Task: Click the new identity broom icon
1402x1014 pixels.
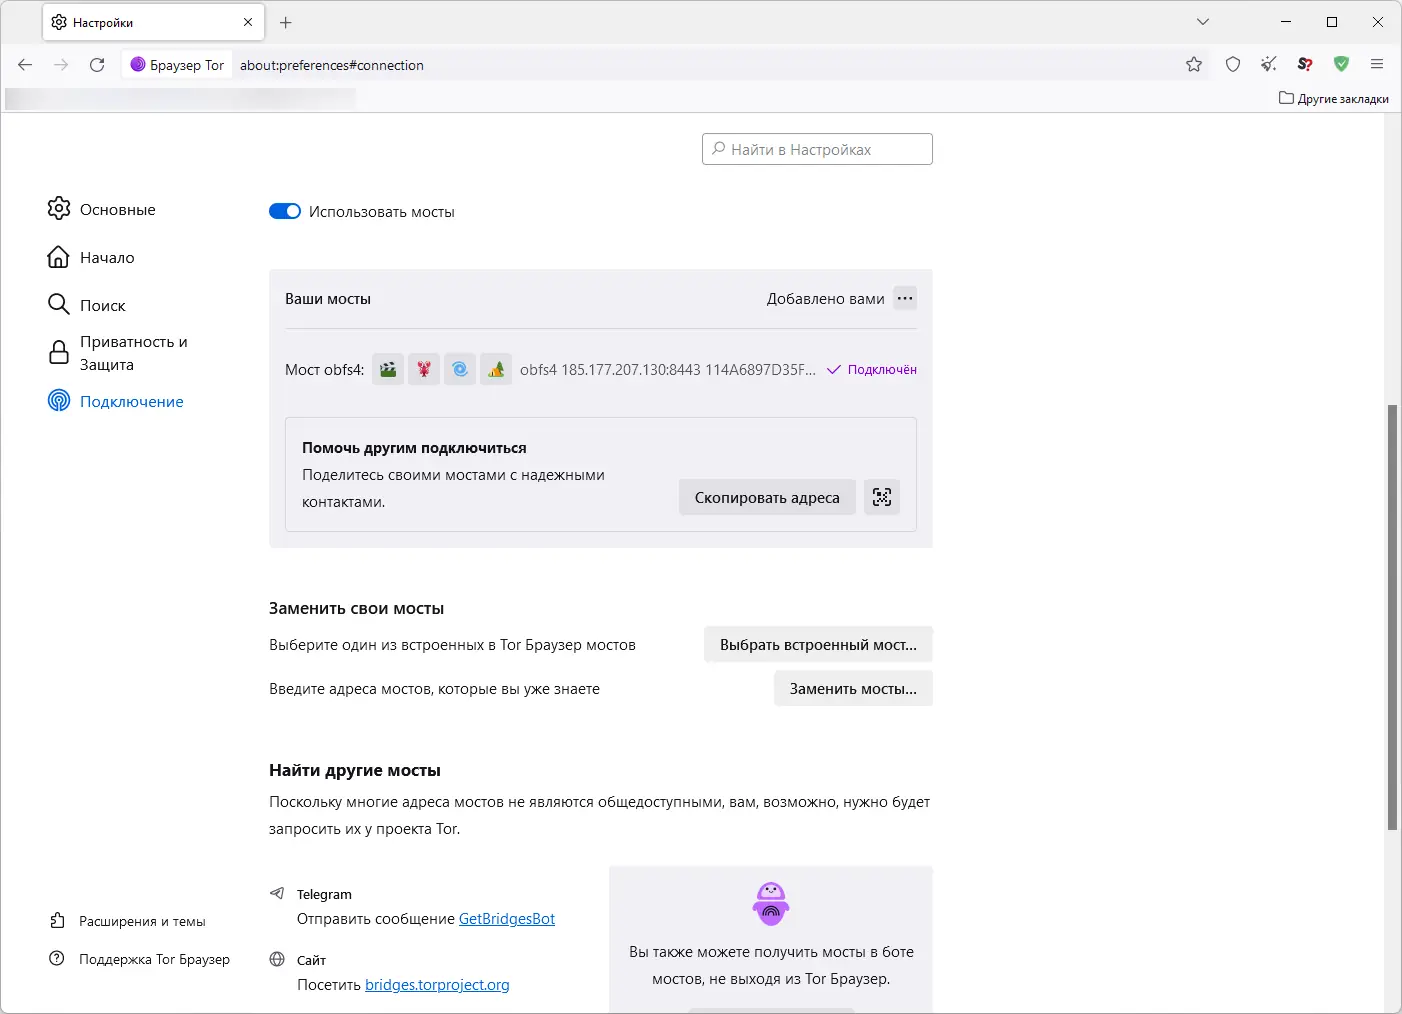Action: click(x=1269, y=65)
